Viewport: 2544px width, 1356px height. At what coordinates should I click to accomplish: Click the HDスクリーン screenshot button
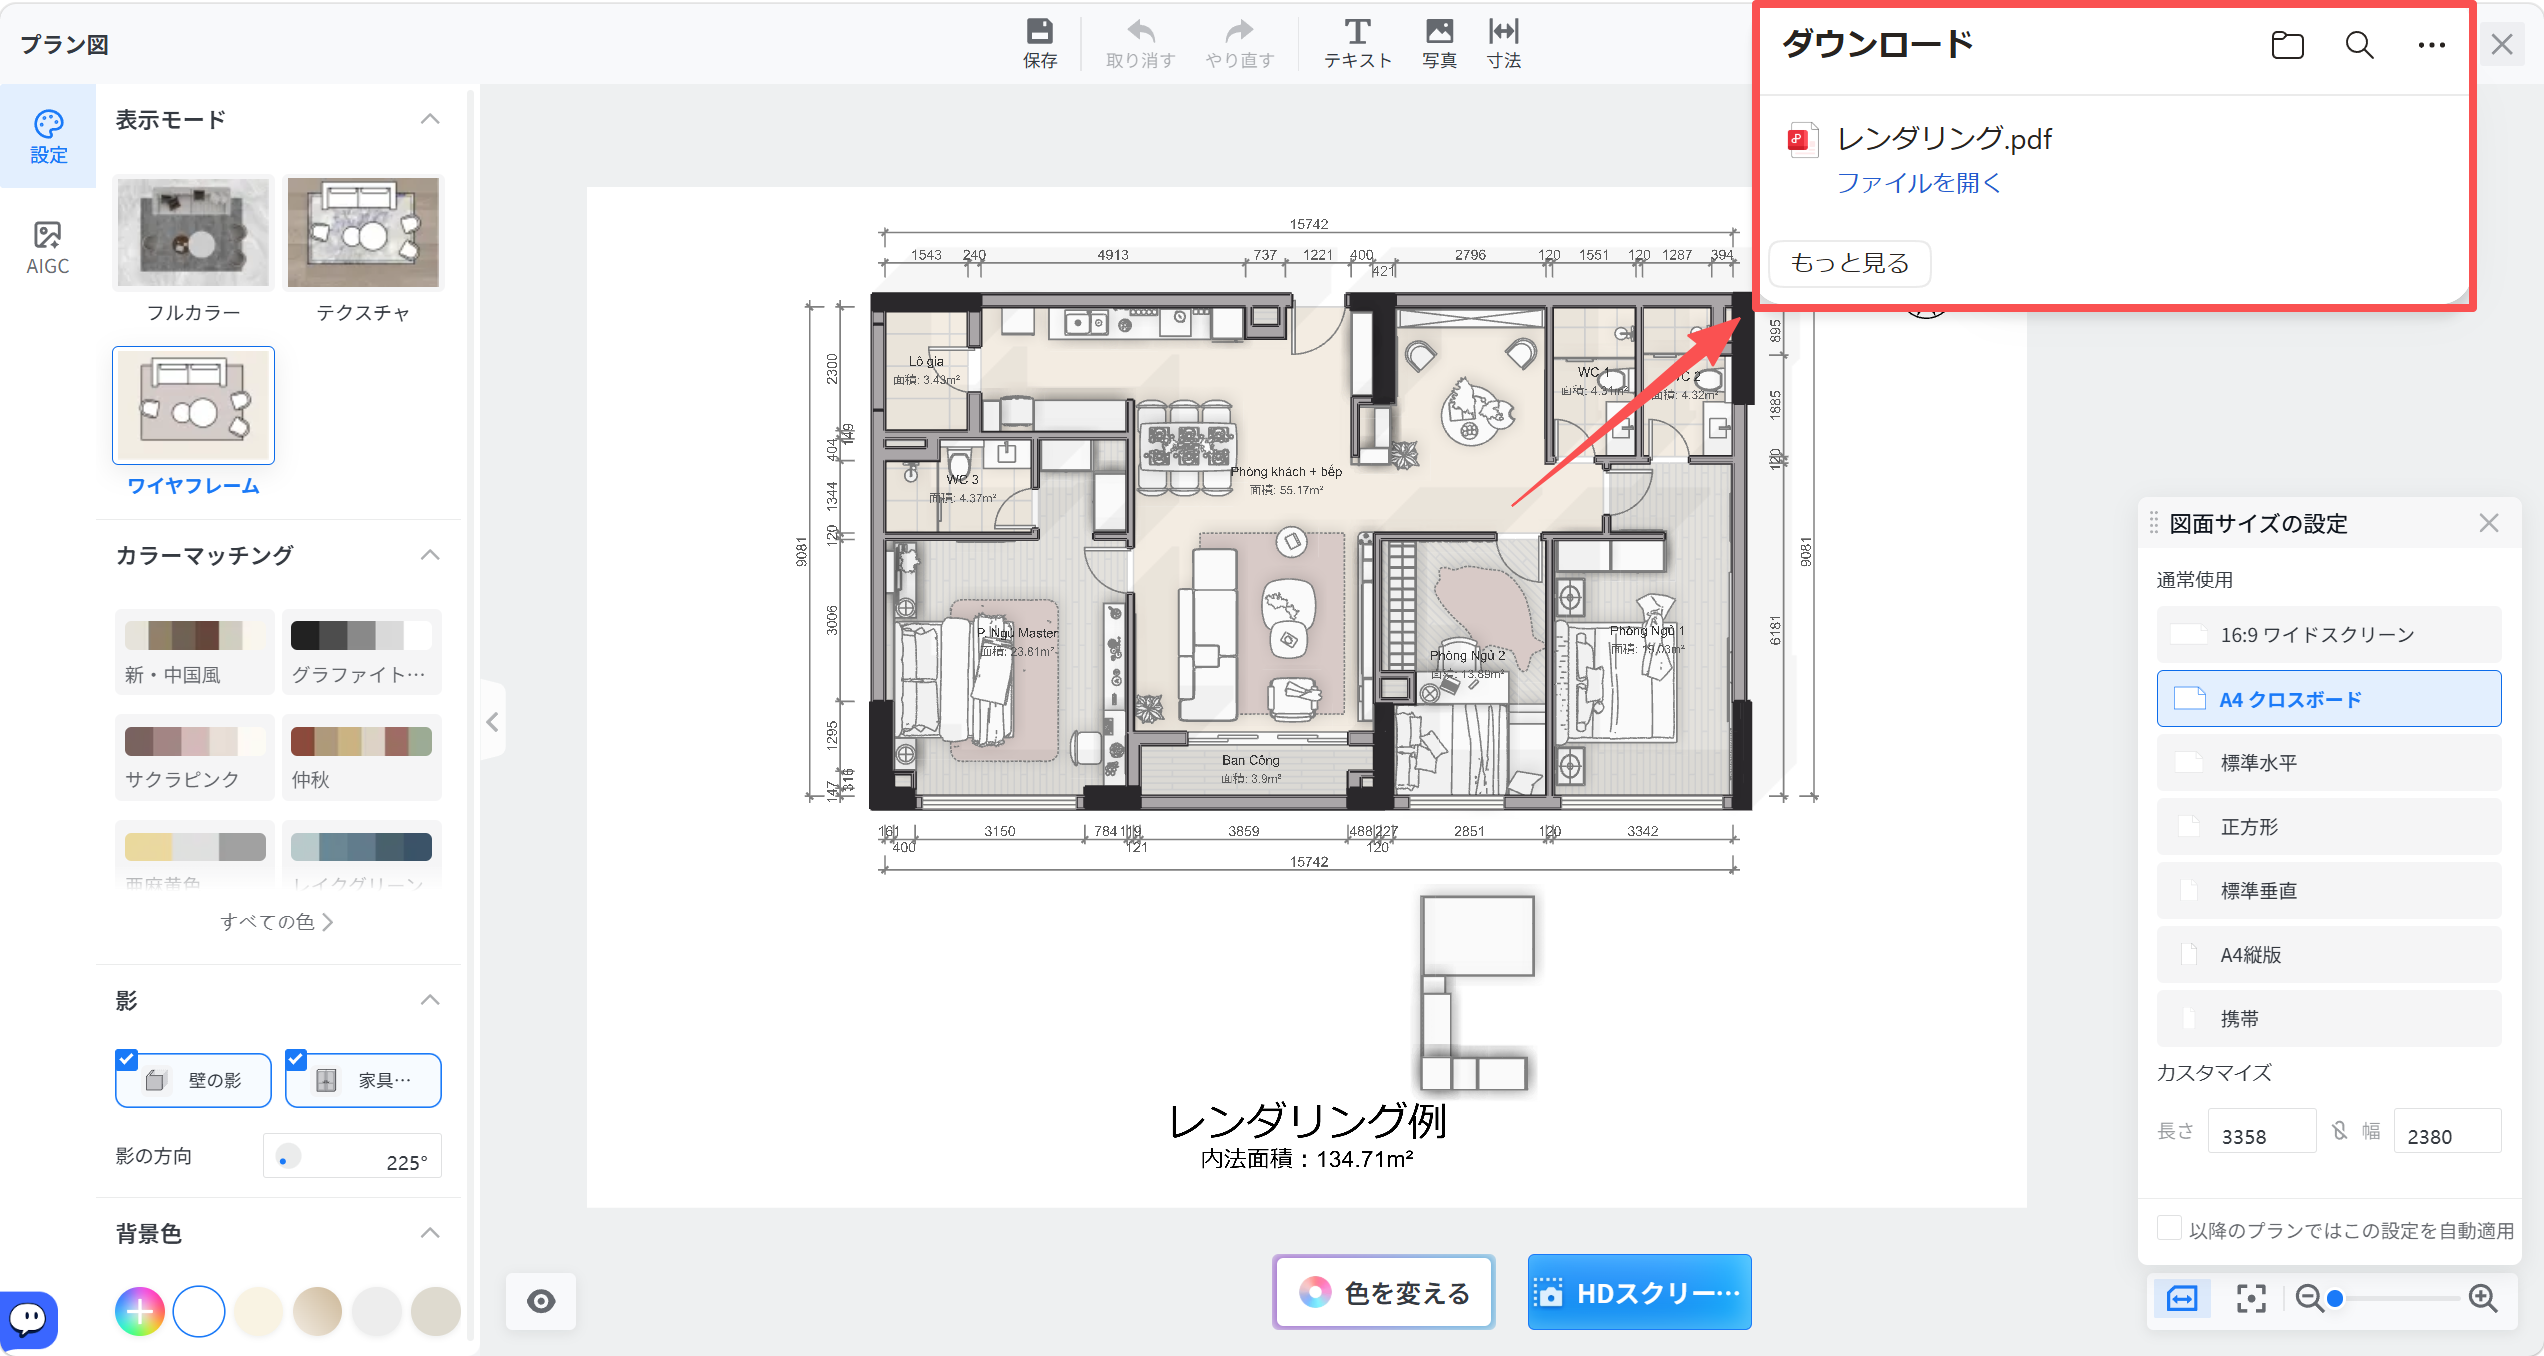point(1639,1293)
